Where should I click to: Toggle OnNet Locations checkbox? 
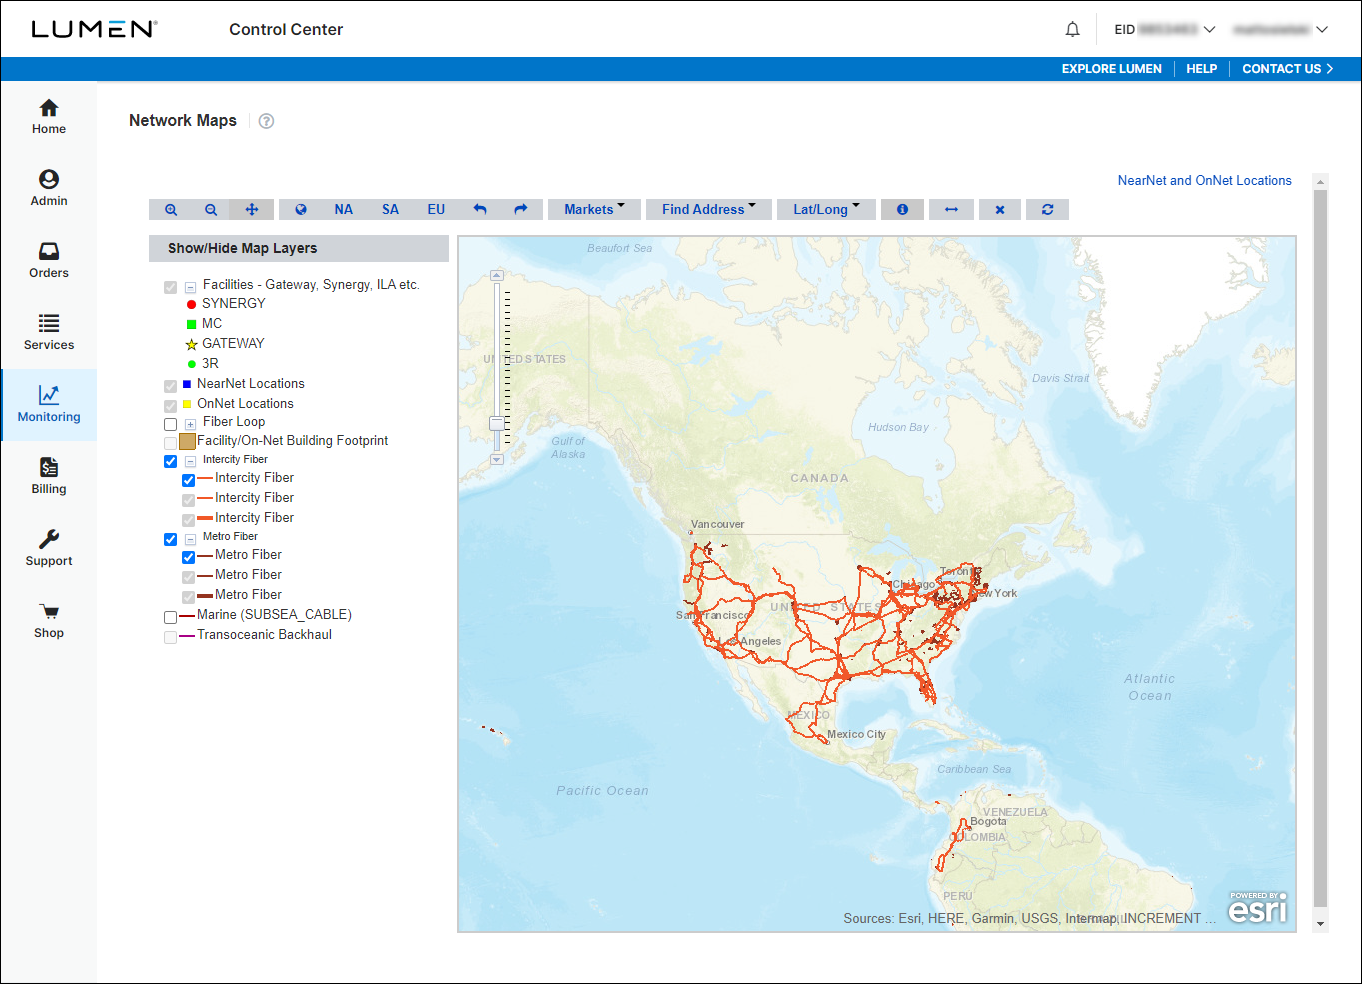170,406
